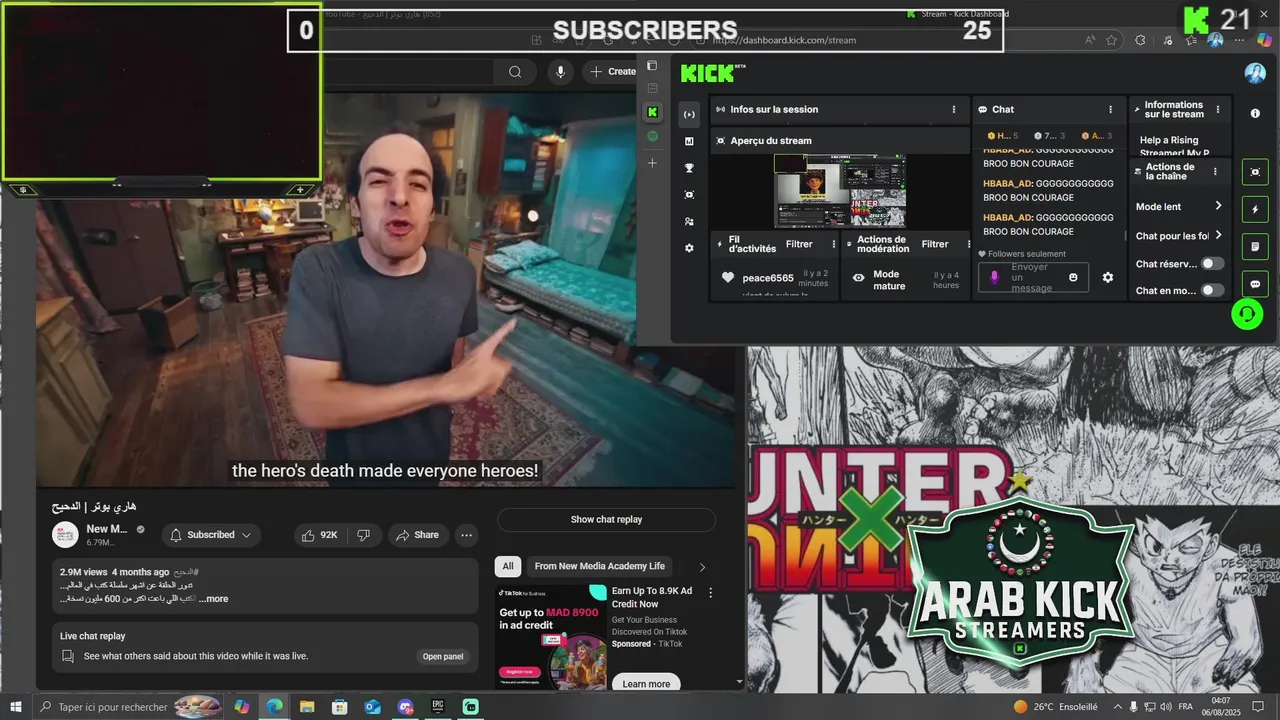Viewport: 1280px width, 720px height.
Task: Open Outlook from the taskbar
Action: [x=373, y=706]
